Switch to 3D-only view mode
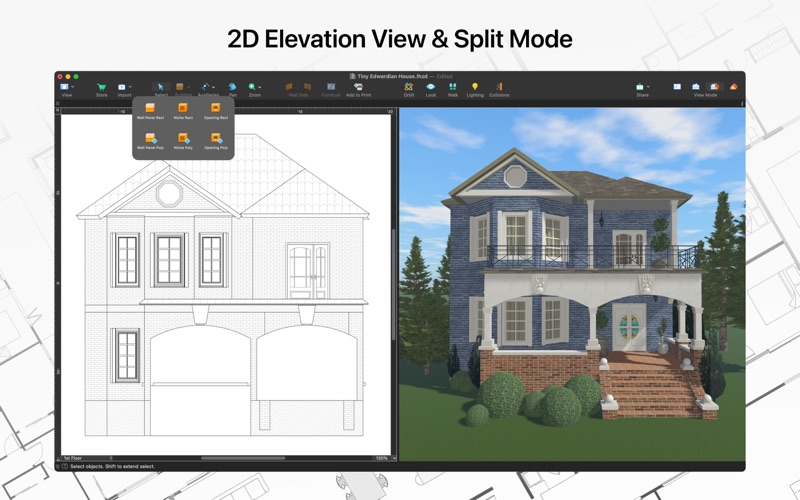Viewport: 800px width, 500px height. click(734, 87)
